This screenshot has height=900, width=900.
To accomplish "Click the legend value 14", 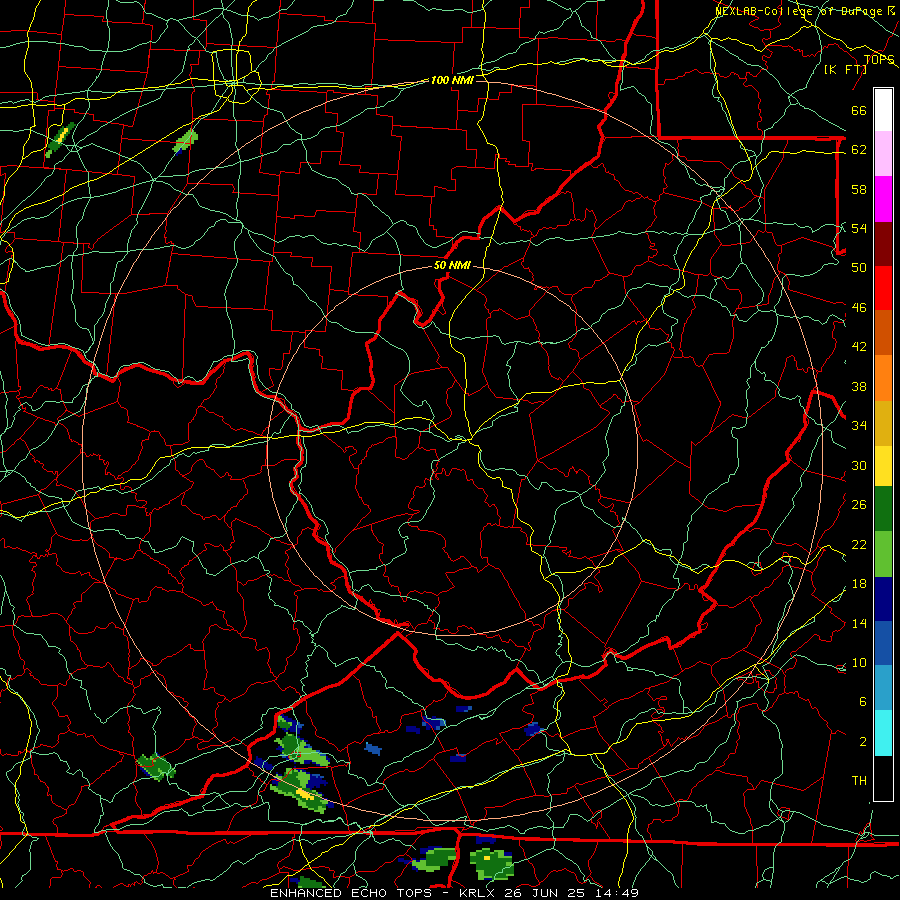I will (859, 623).
